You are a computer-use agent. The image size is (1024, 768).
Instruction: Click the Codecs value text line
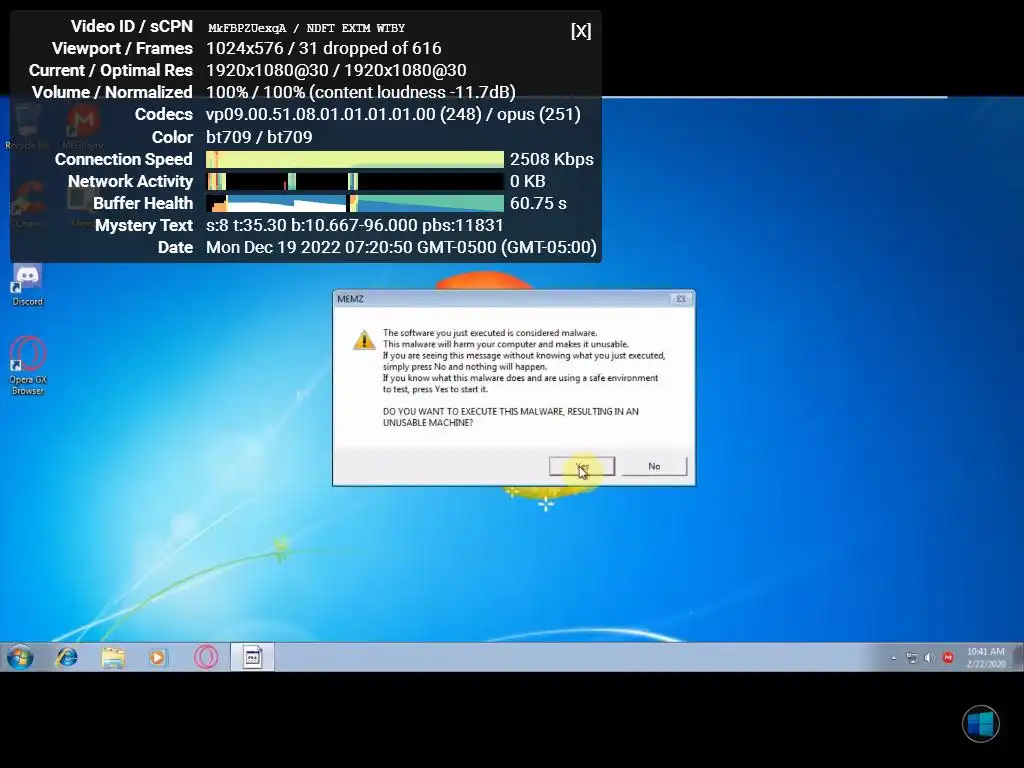coord(393,114)
